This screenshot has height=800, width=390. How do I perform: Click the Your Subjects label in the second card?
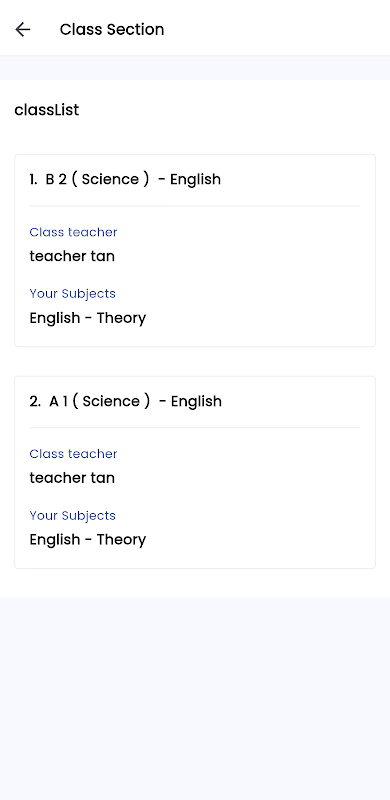coord(72,515)
